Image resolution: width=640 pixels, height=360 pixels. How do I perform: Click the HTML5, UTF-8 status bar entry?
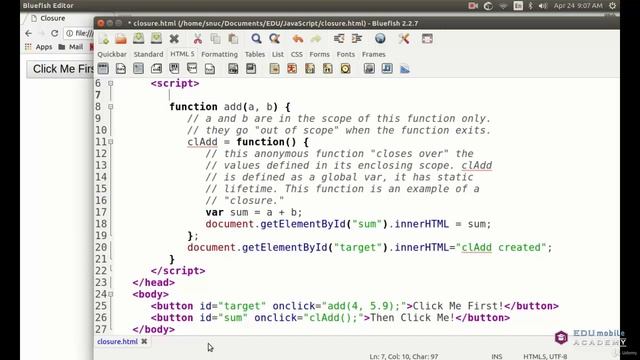pos(545,356)
